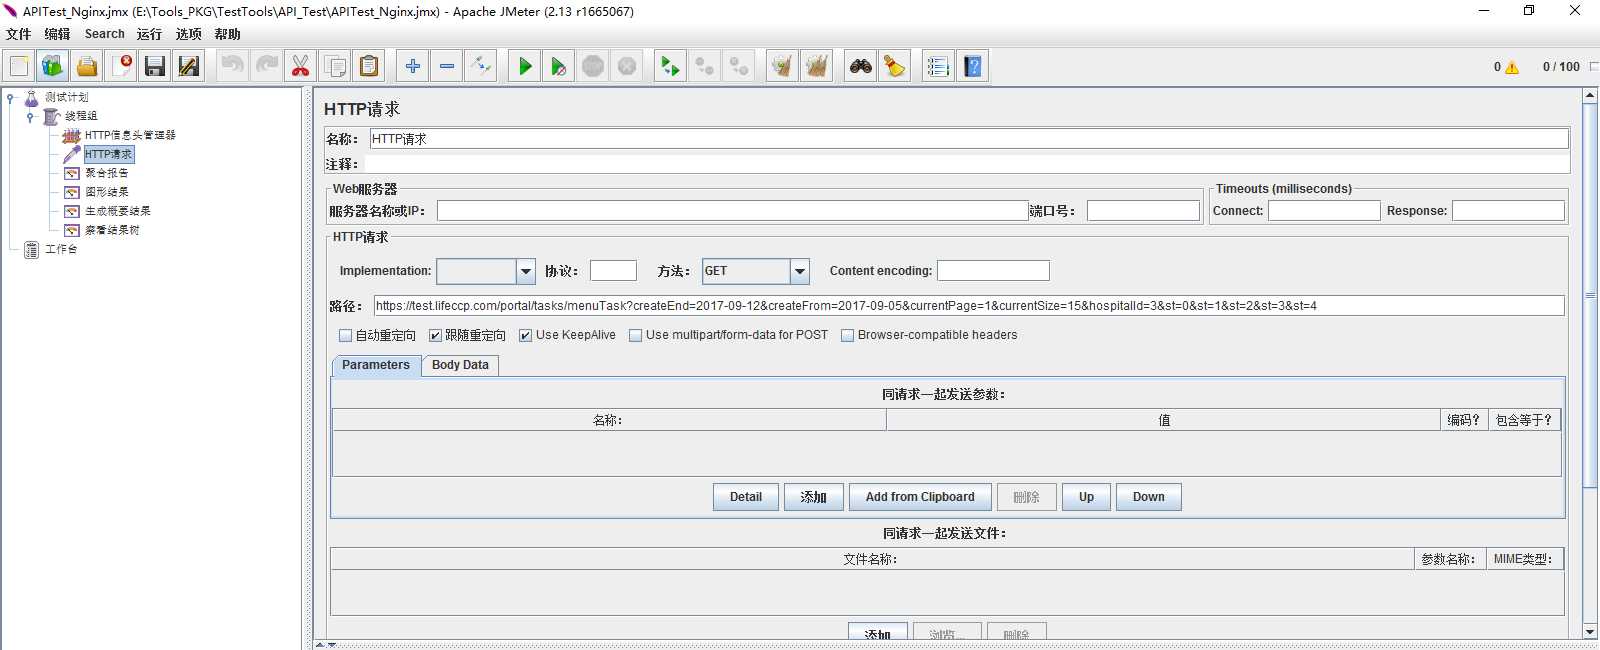
Task: Click the Open file folder icon
Action: [87, 66]
